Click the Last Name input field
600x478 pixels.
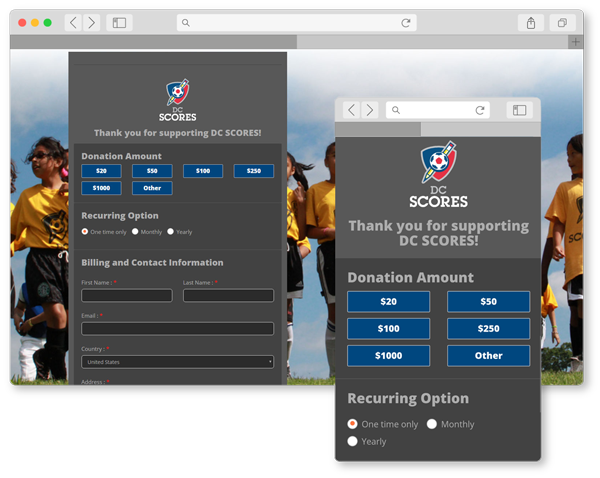tap(228, 295)
